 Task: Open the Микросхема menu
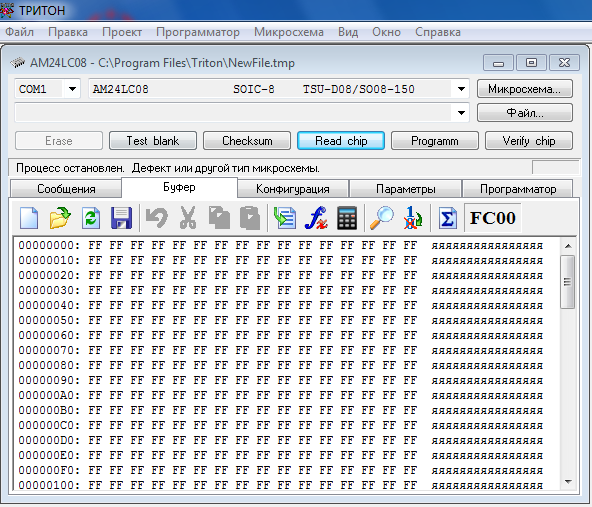289,32
